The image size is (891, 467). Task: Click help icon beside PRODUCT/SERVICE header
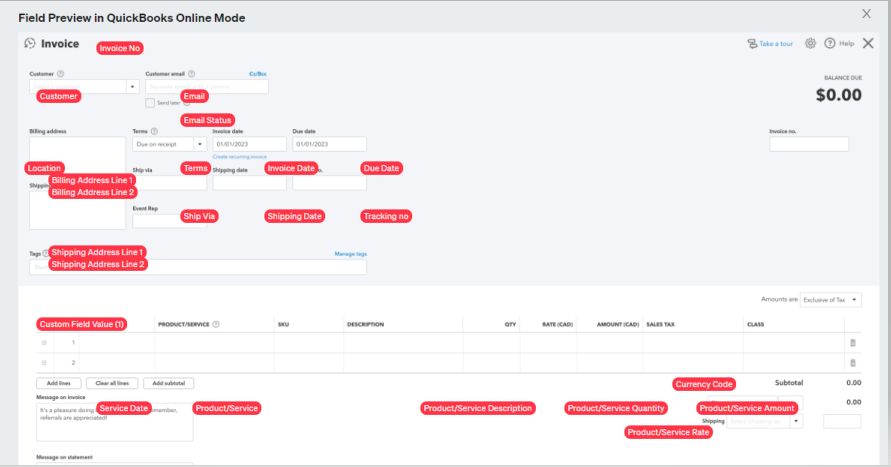pos(216,324)
